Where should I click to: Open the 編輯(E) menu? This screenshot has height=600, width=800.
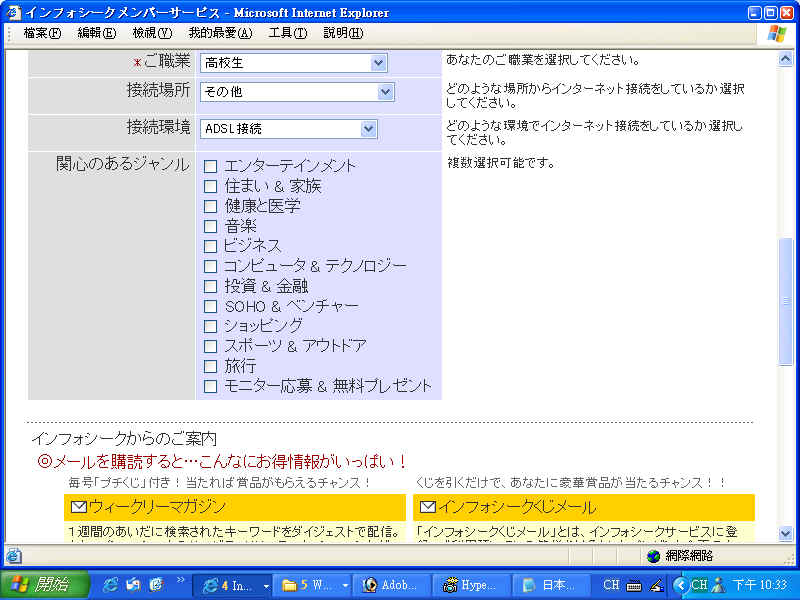point(97,33)
